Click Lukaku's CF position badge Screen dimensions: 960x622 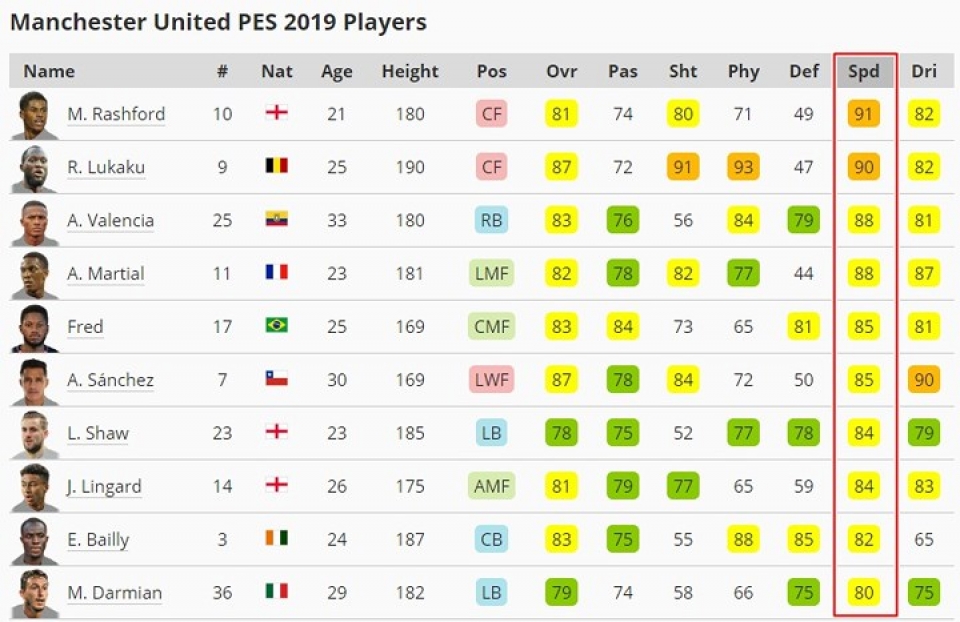[491, 167]
